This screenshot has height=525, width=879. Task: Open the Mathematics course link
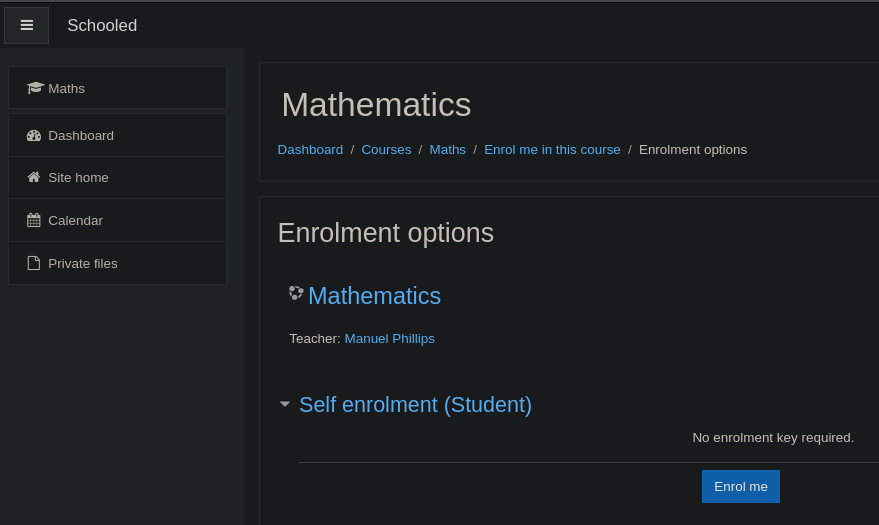374,296
